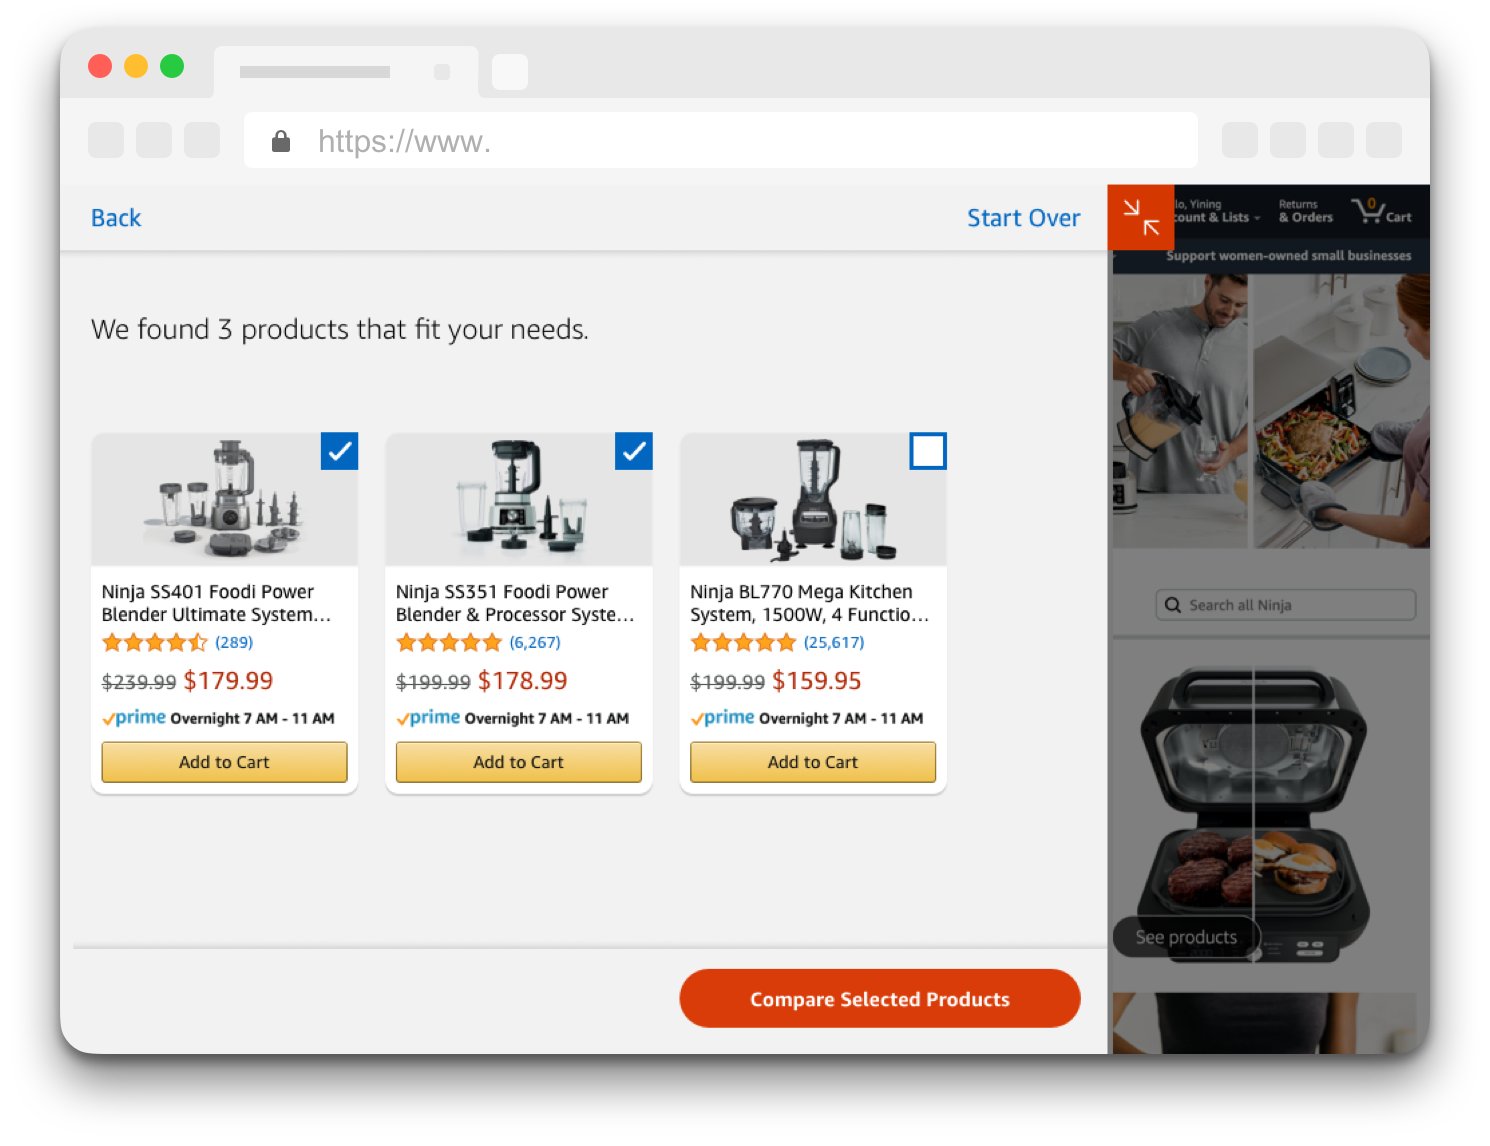Screen dimensions: 1490x1146
Task: Open Ninja BL770 Mega Kitchen System title
Action: [809, 603]
